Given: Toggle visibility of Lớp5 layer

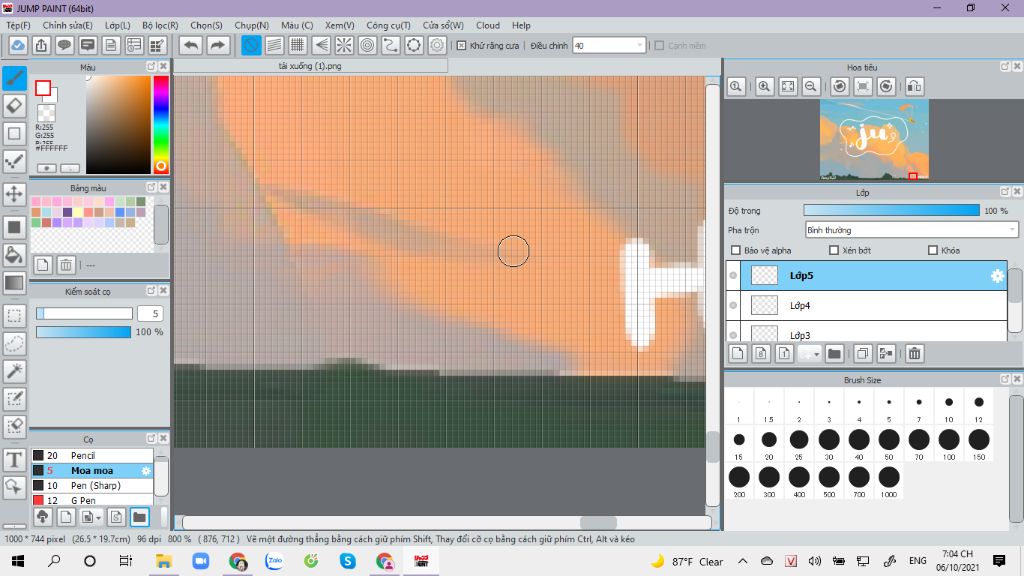Looking at the screenshot, I should pyautogui.click(x=733, y=276).
